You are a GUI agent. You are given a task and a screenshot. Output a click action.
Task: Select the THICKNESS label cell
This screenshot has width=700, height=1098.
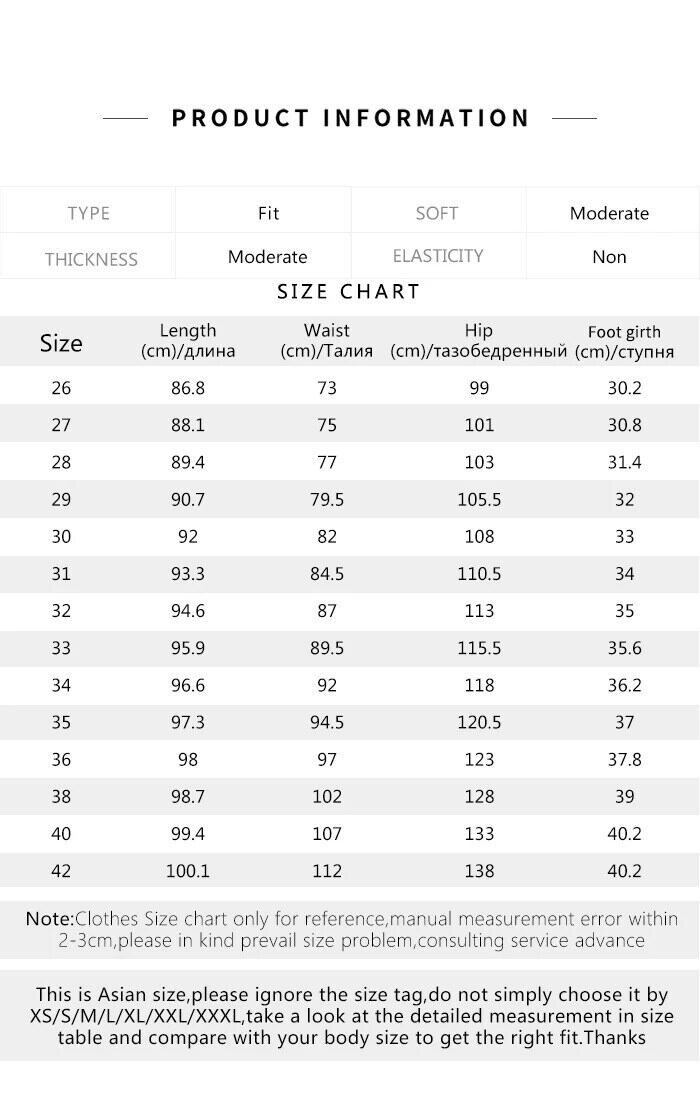pos(91,259)
